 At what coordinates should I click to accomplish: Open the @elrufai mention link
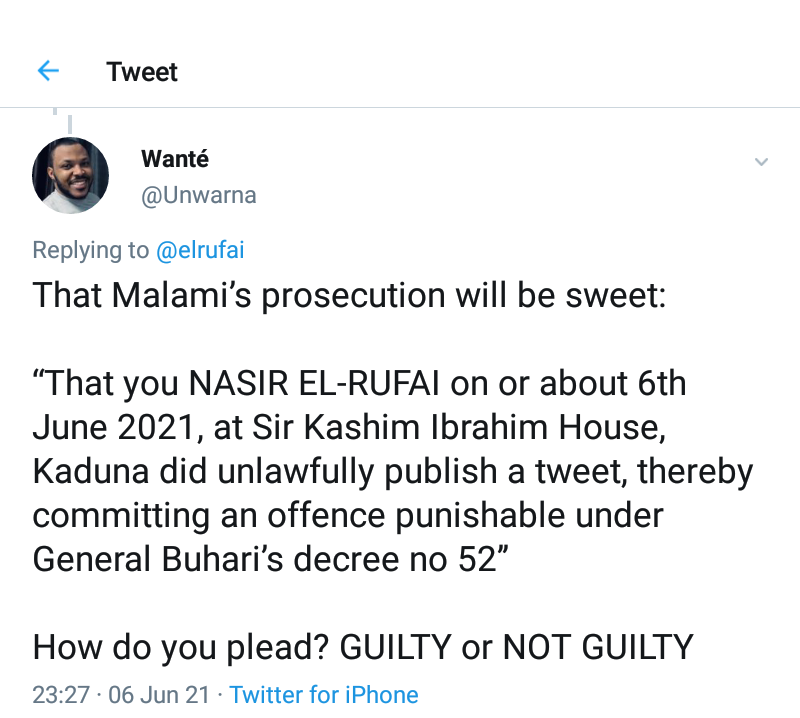[x=200, y=250]
